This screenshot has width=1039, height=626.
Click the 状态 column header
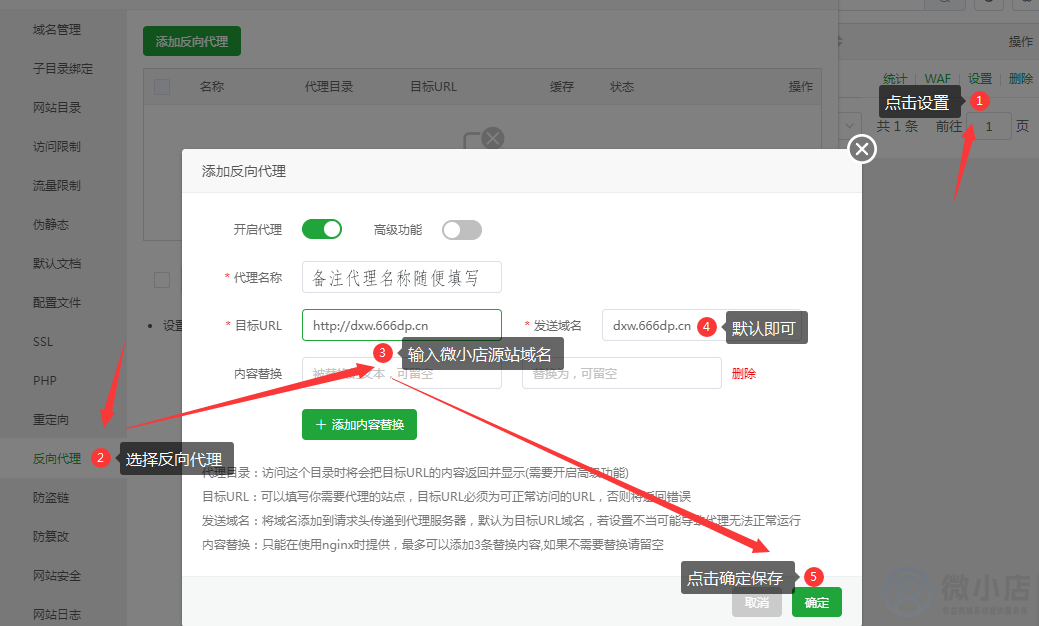622,87
